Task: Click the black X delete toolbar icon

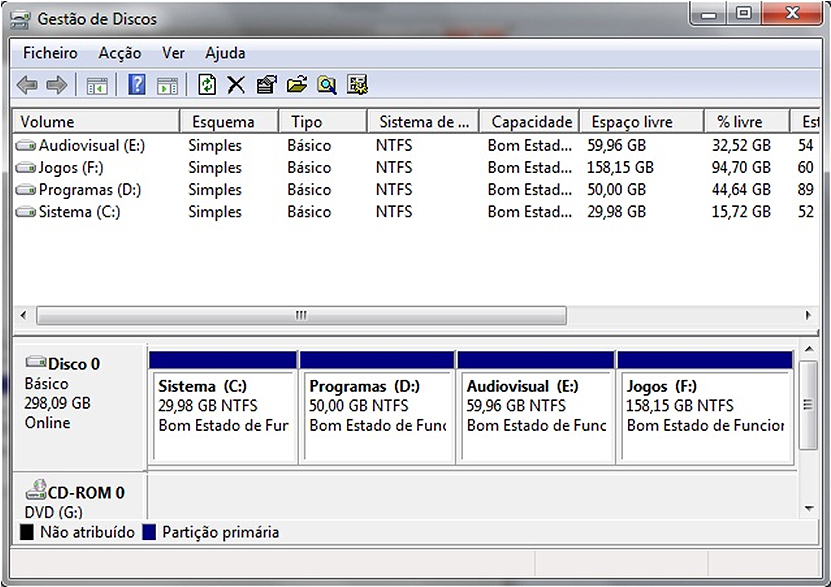Action: coord(236,85)
